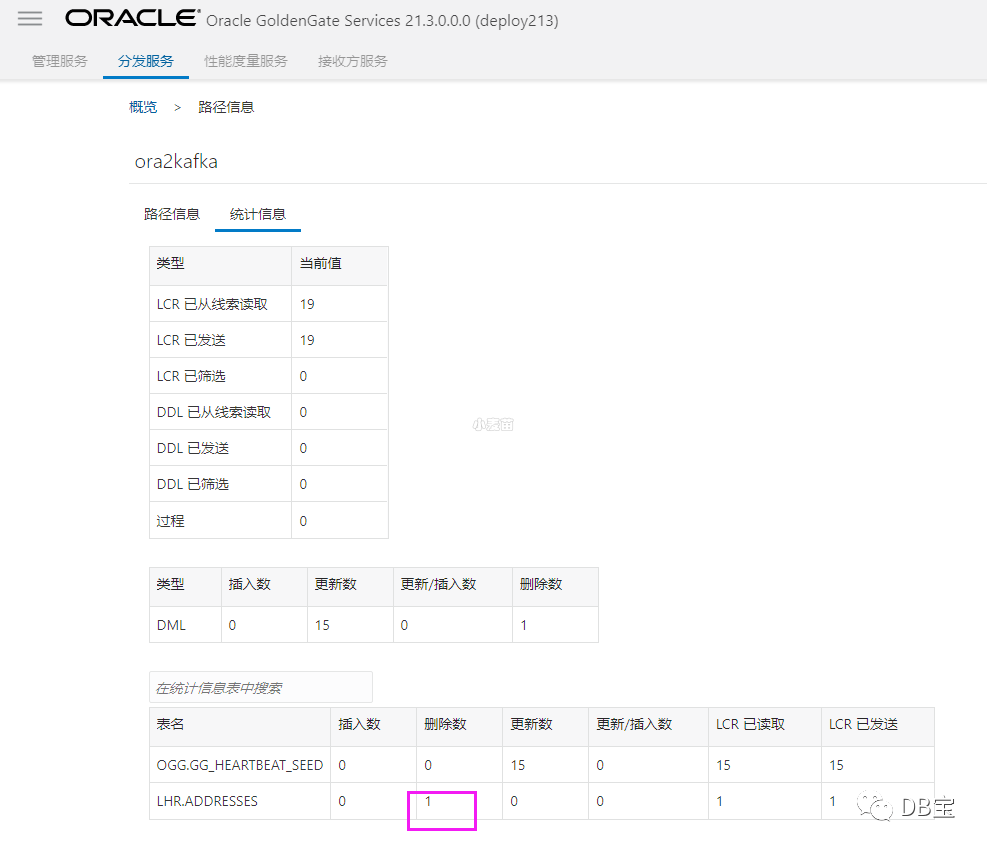The image size is (987, 849).
Task: Click the DDL 已筛选 row label
Action: pyautogui.click(x=193, y=484)
